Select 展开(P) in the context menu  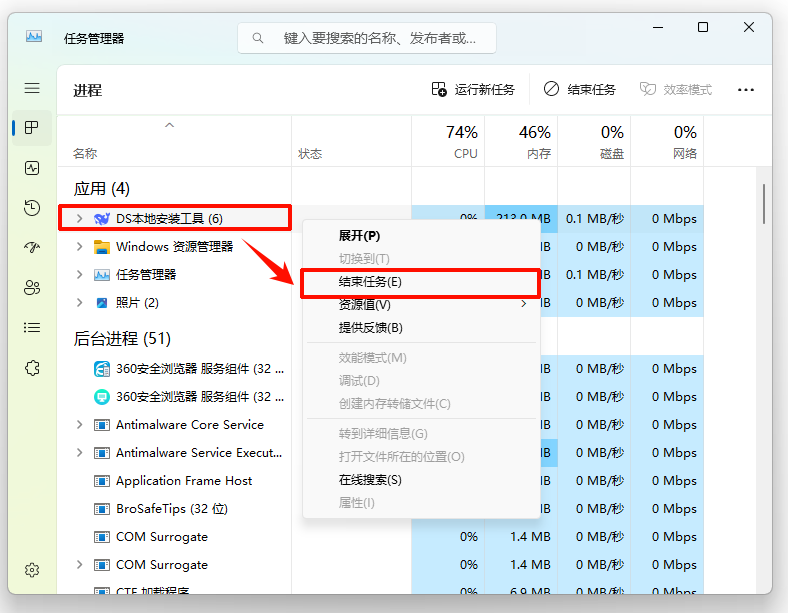359,236
